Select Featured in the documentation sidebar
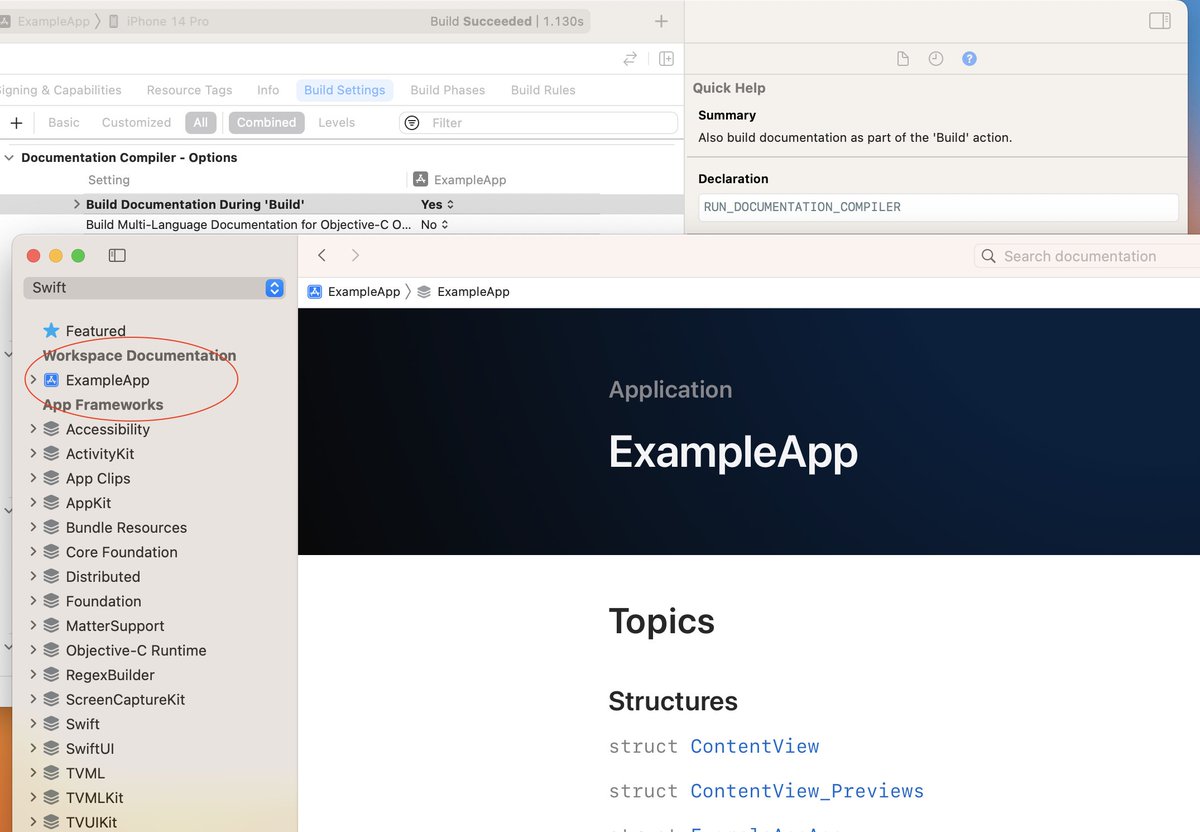 coord(95,331)
